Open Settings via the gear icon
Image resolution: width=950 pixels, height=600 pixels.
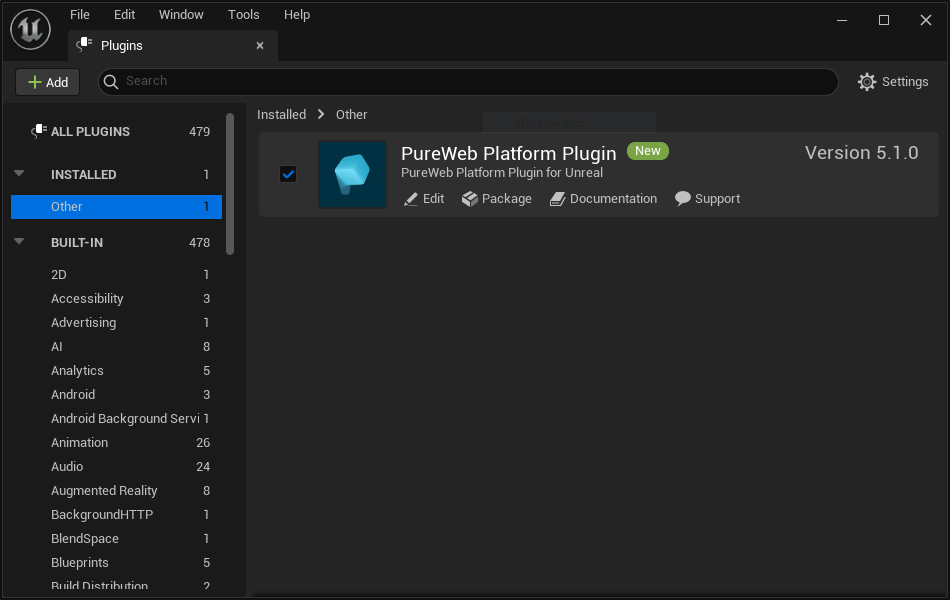(x=866, y=82)
